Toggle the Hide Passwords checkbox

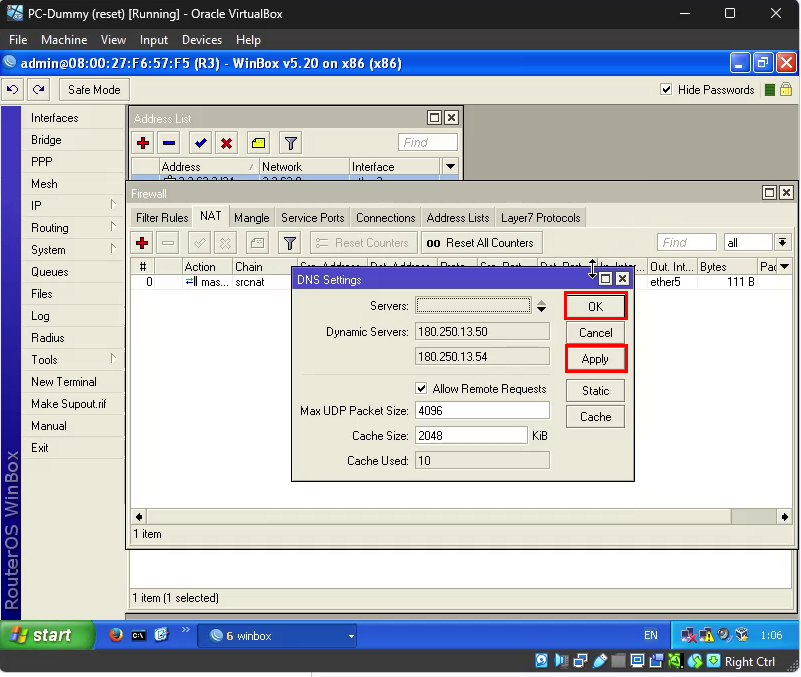[x=666, y=90]
